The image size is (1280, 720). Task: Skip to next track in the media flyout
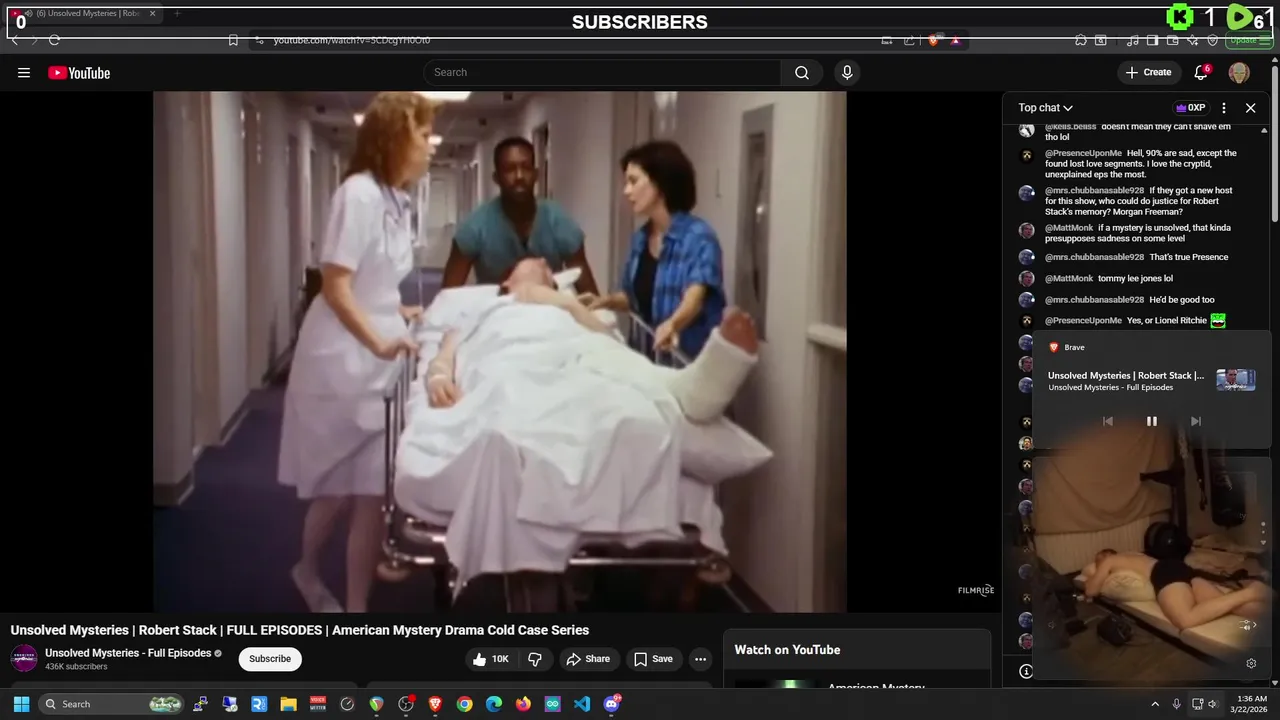point(1195,421)
